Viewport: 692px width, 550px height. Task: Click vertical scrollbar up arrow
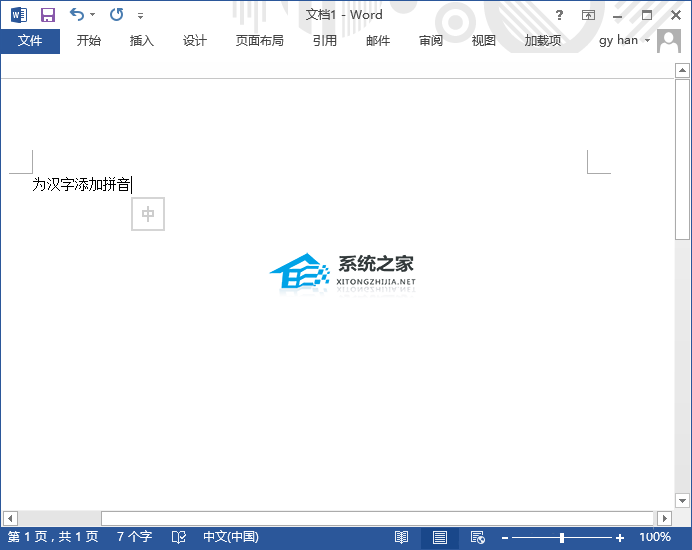682,70
